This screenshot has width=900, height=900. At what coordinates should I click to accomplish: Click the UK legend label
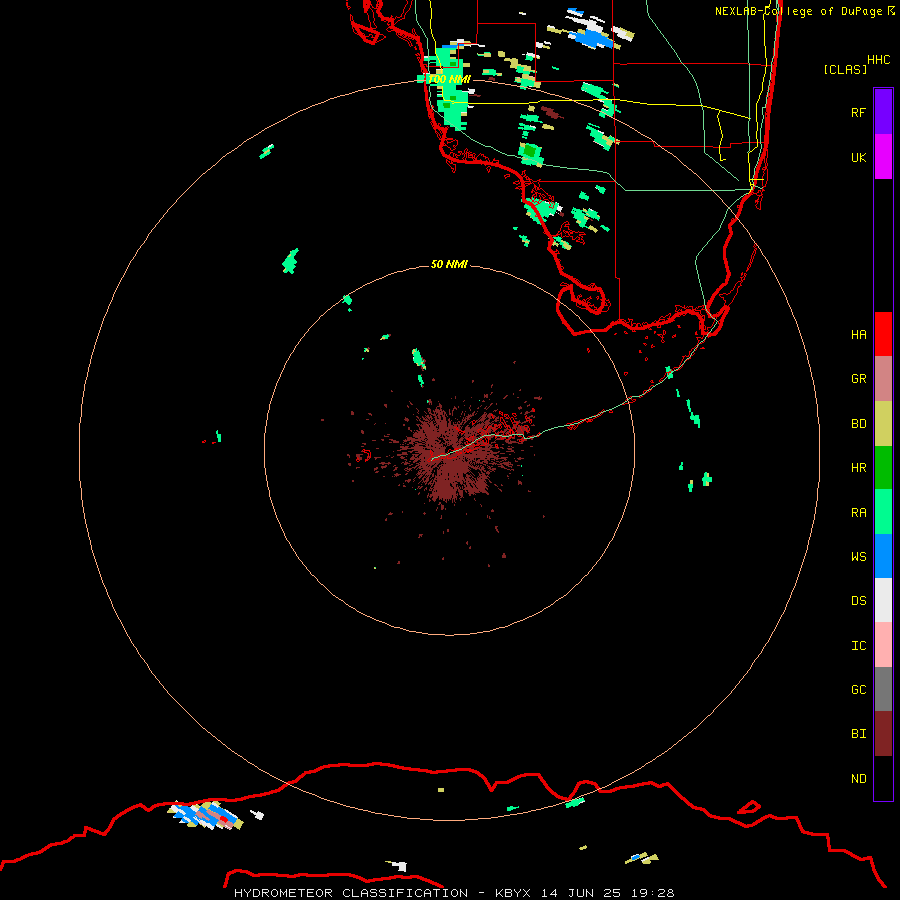[x=858, y=157]
